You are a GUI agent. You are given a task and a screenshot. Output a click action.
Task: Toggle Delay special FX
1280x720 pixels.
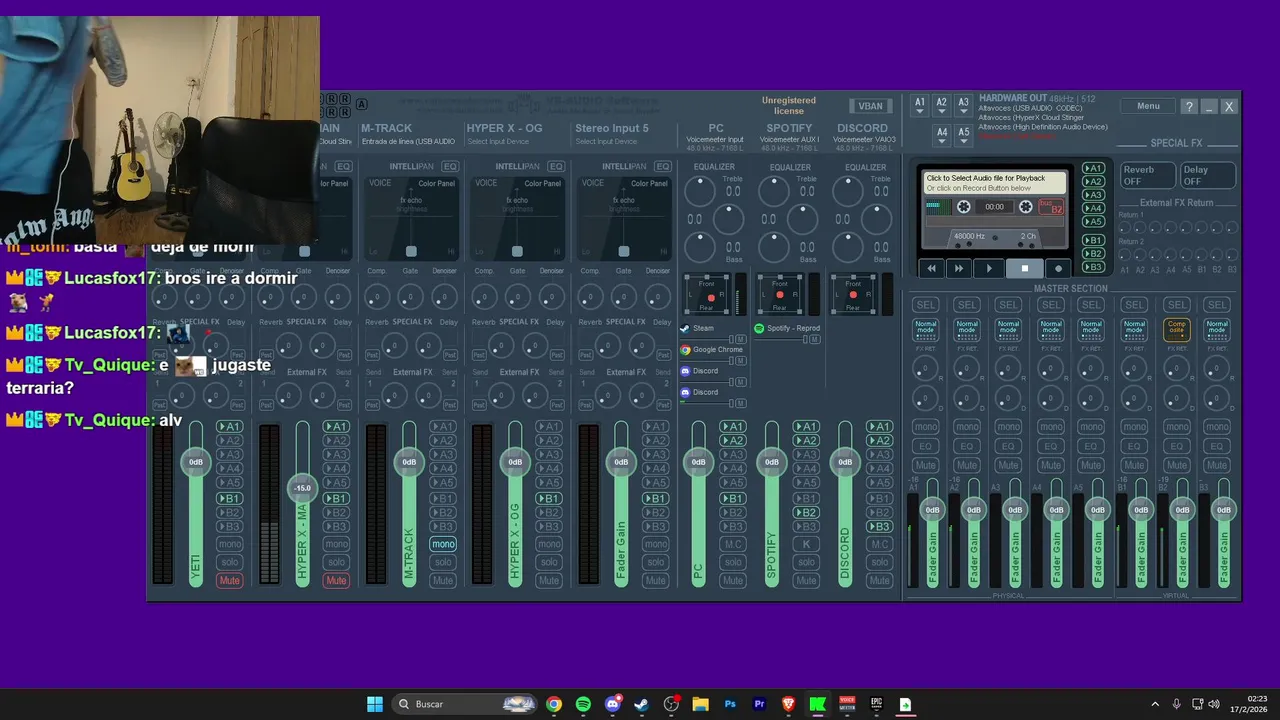click(x=1207, y=175)
